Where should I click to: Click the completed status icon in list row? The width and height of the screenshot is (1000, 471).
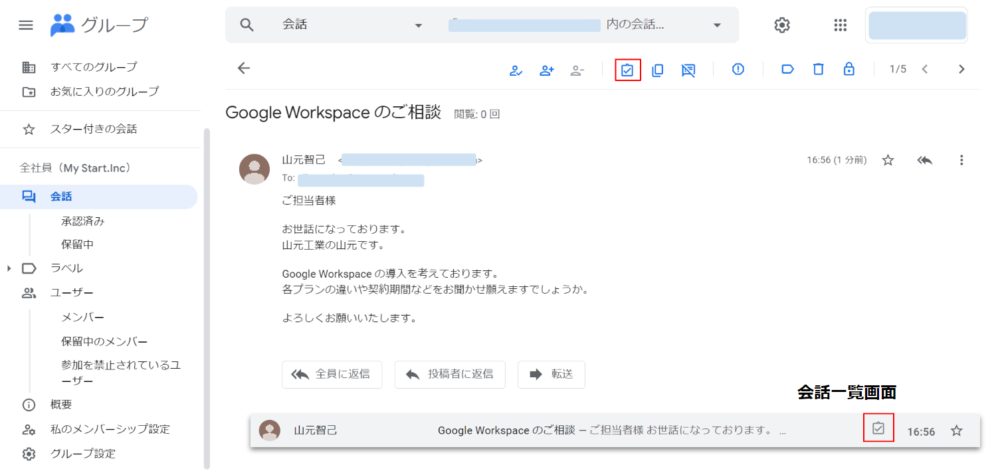pos(878,428)
